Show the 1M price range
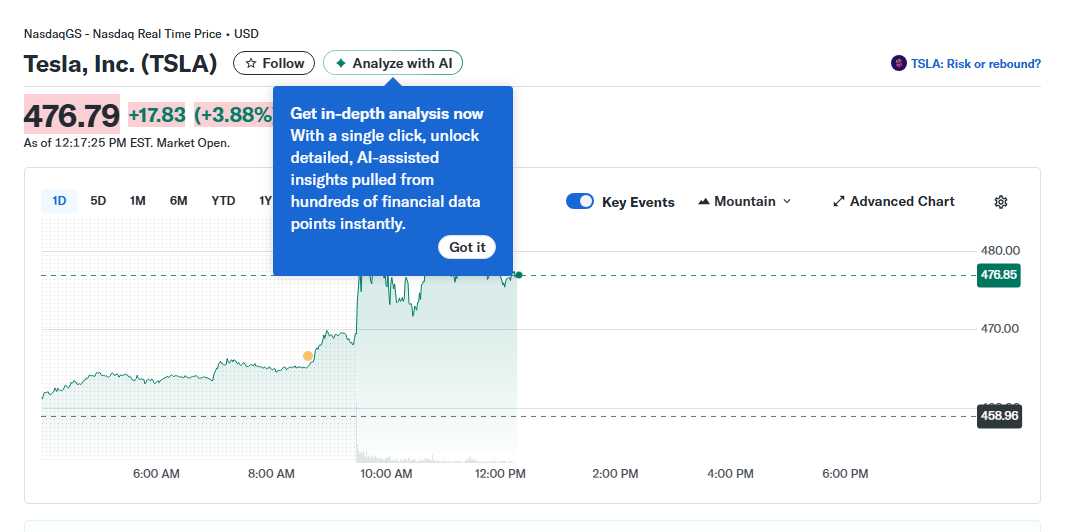 [x=138, y=201]
